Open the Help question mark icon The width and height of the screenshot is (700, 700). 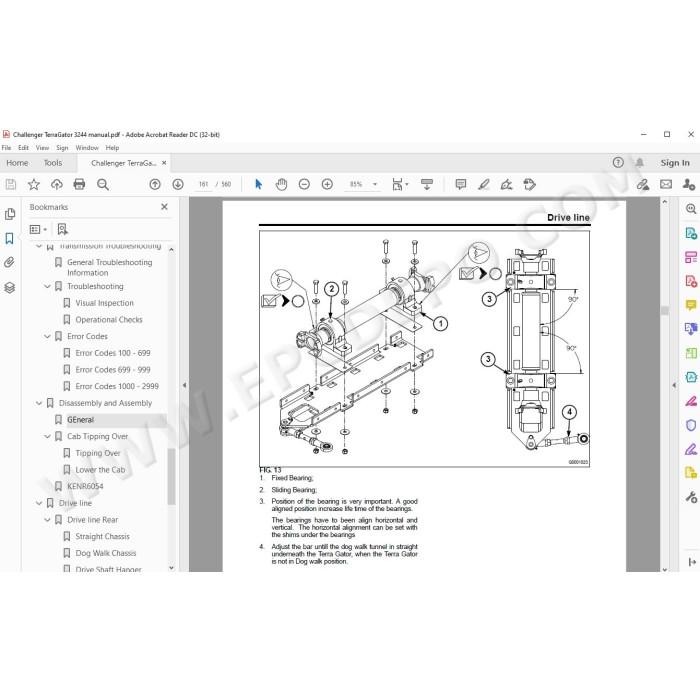[618, 163]
